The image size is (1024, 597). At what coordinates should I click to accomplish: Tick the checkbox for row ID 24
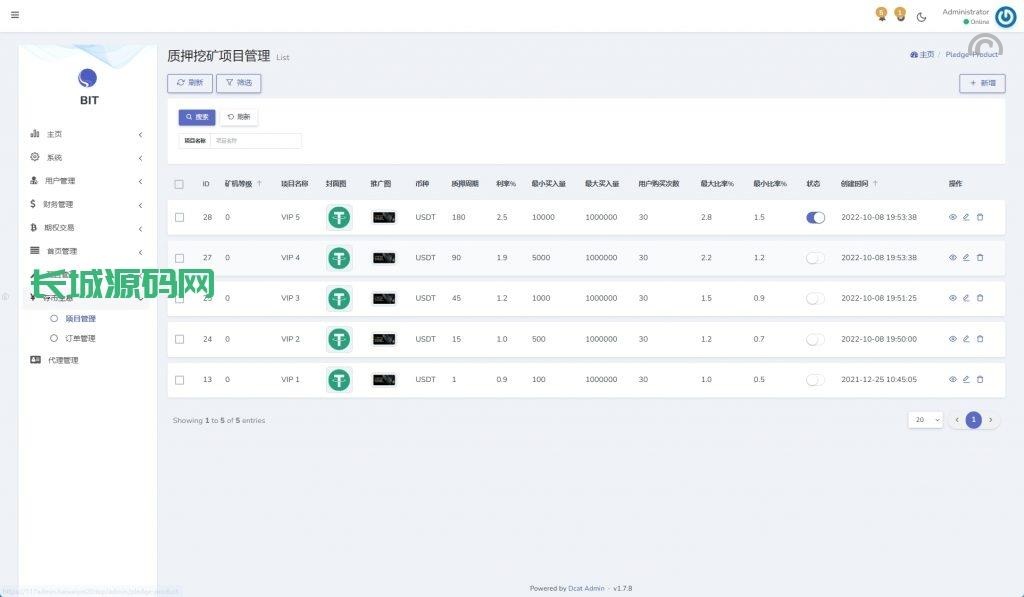click(179, 339)
